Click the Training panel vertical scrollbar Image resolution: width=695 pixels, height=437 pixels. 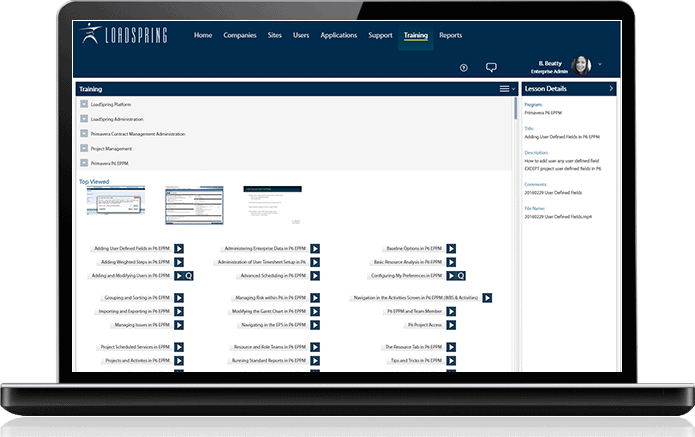[515, 109]
